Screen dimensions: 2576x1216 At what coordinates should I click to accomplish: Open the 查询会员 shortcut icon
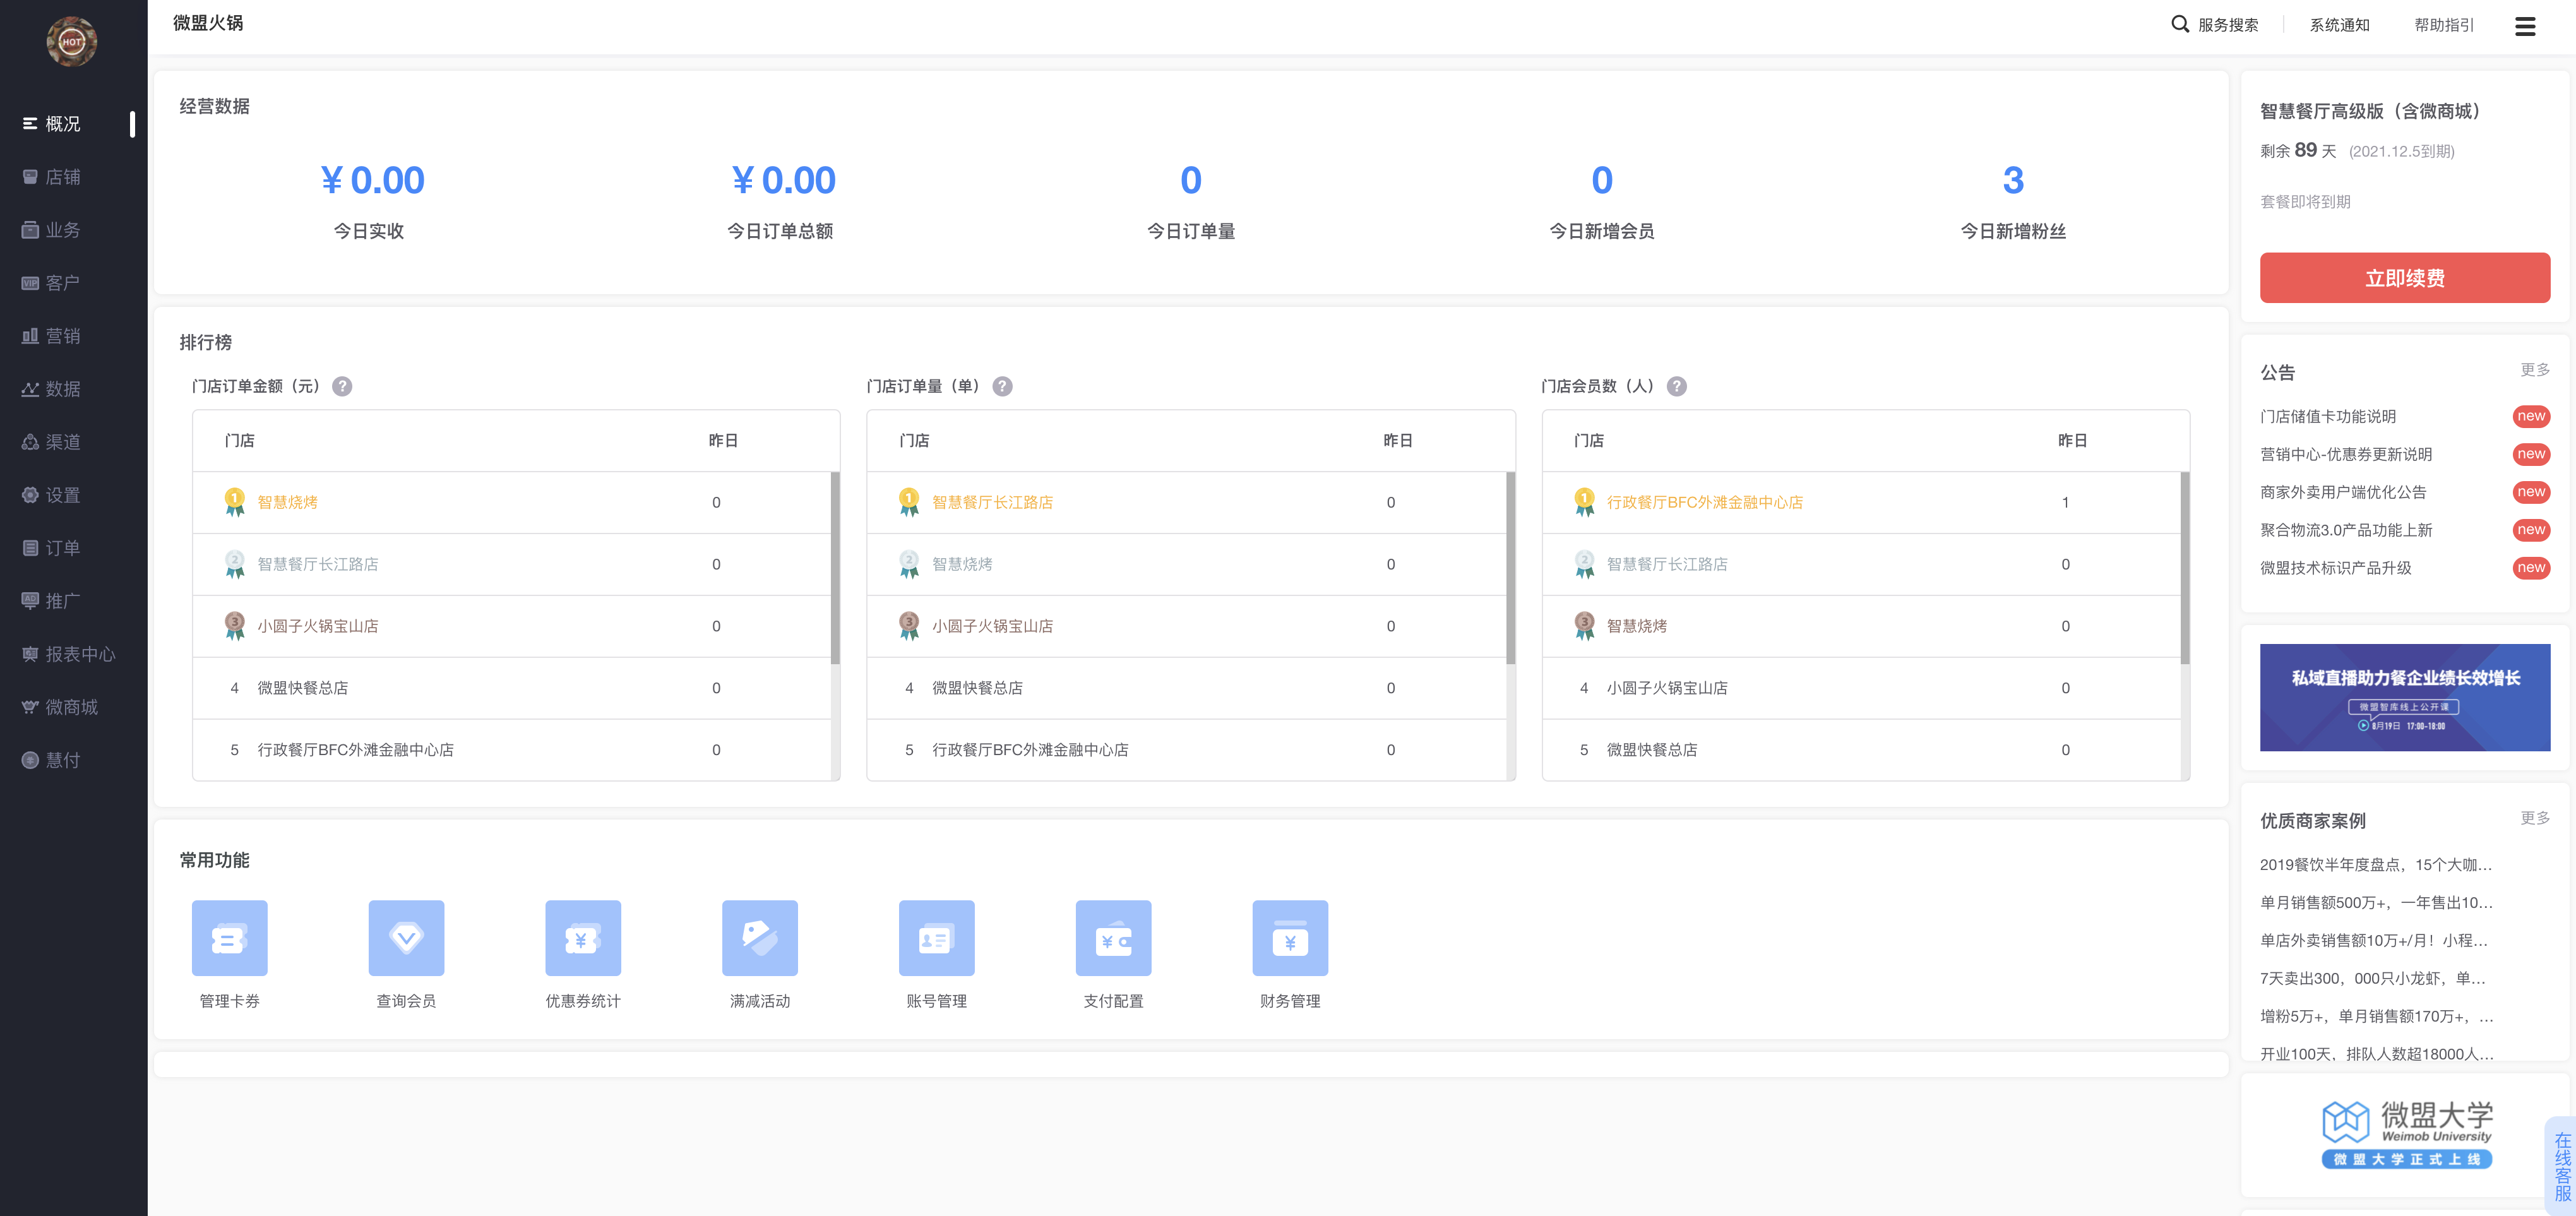tap(406, 937)
